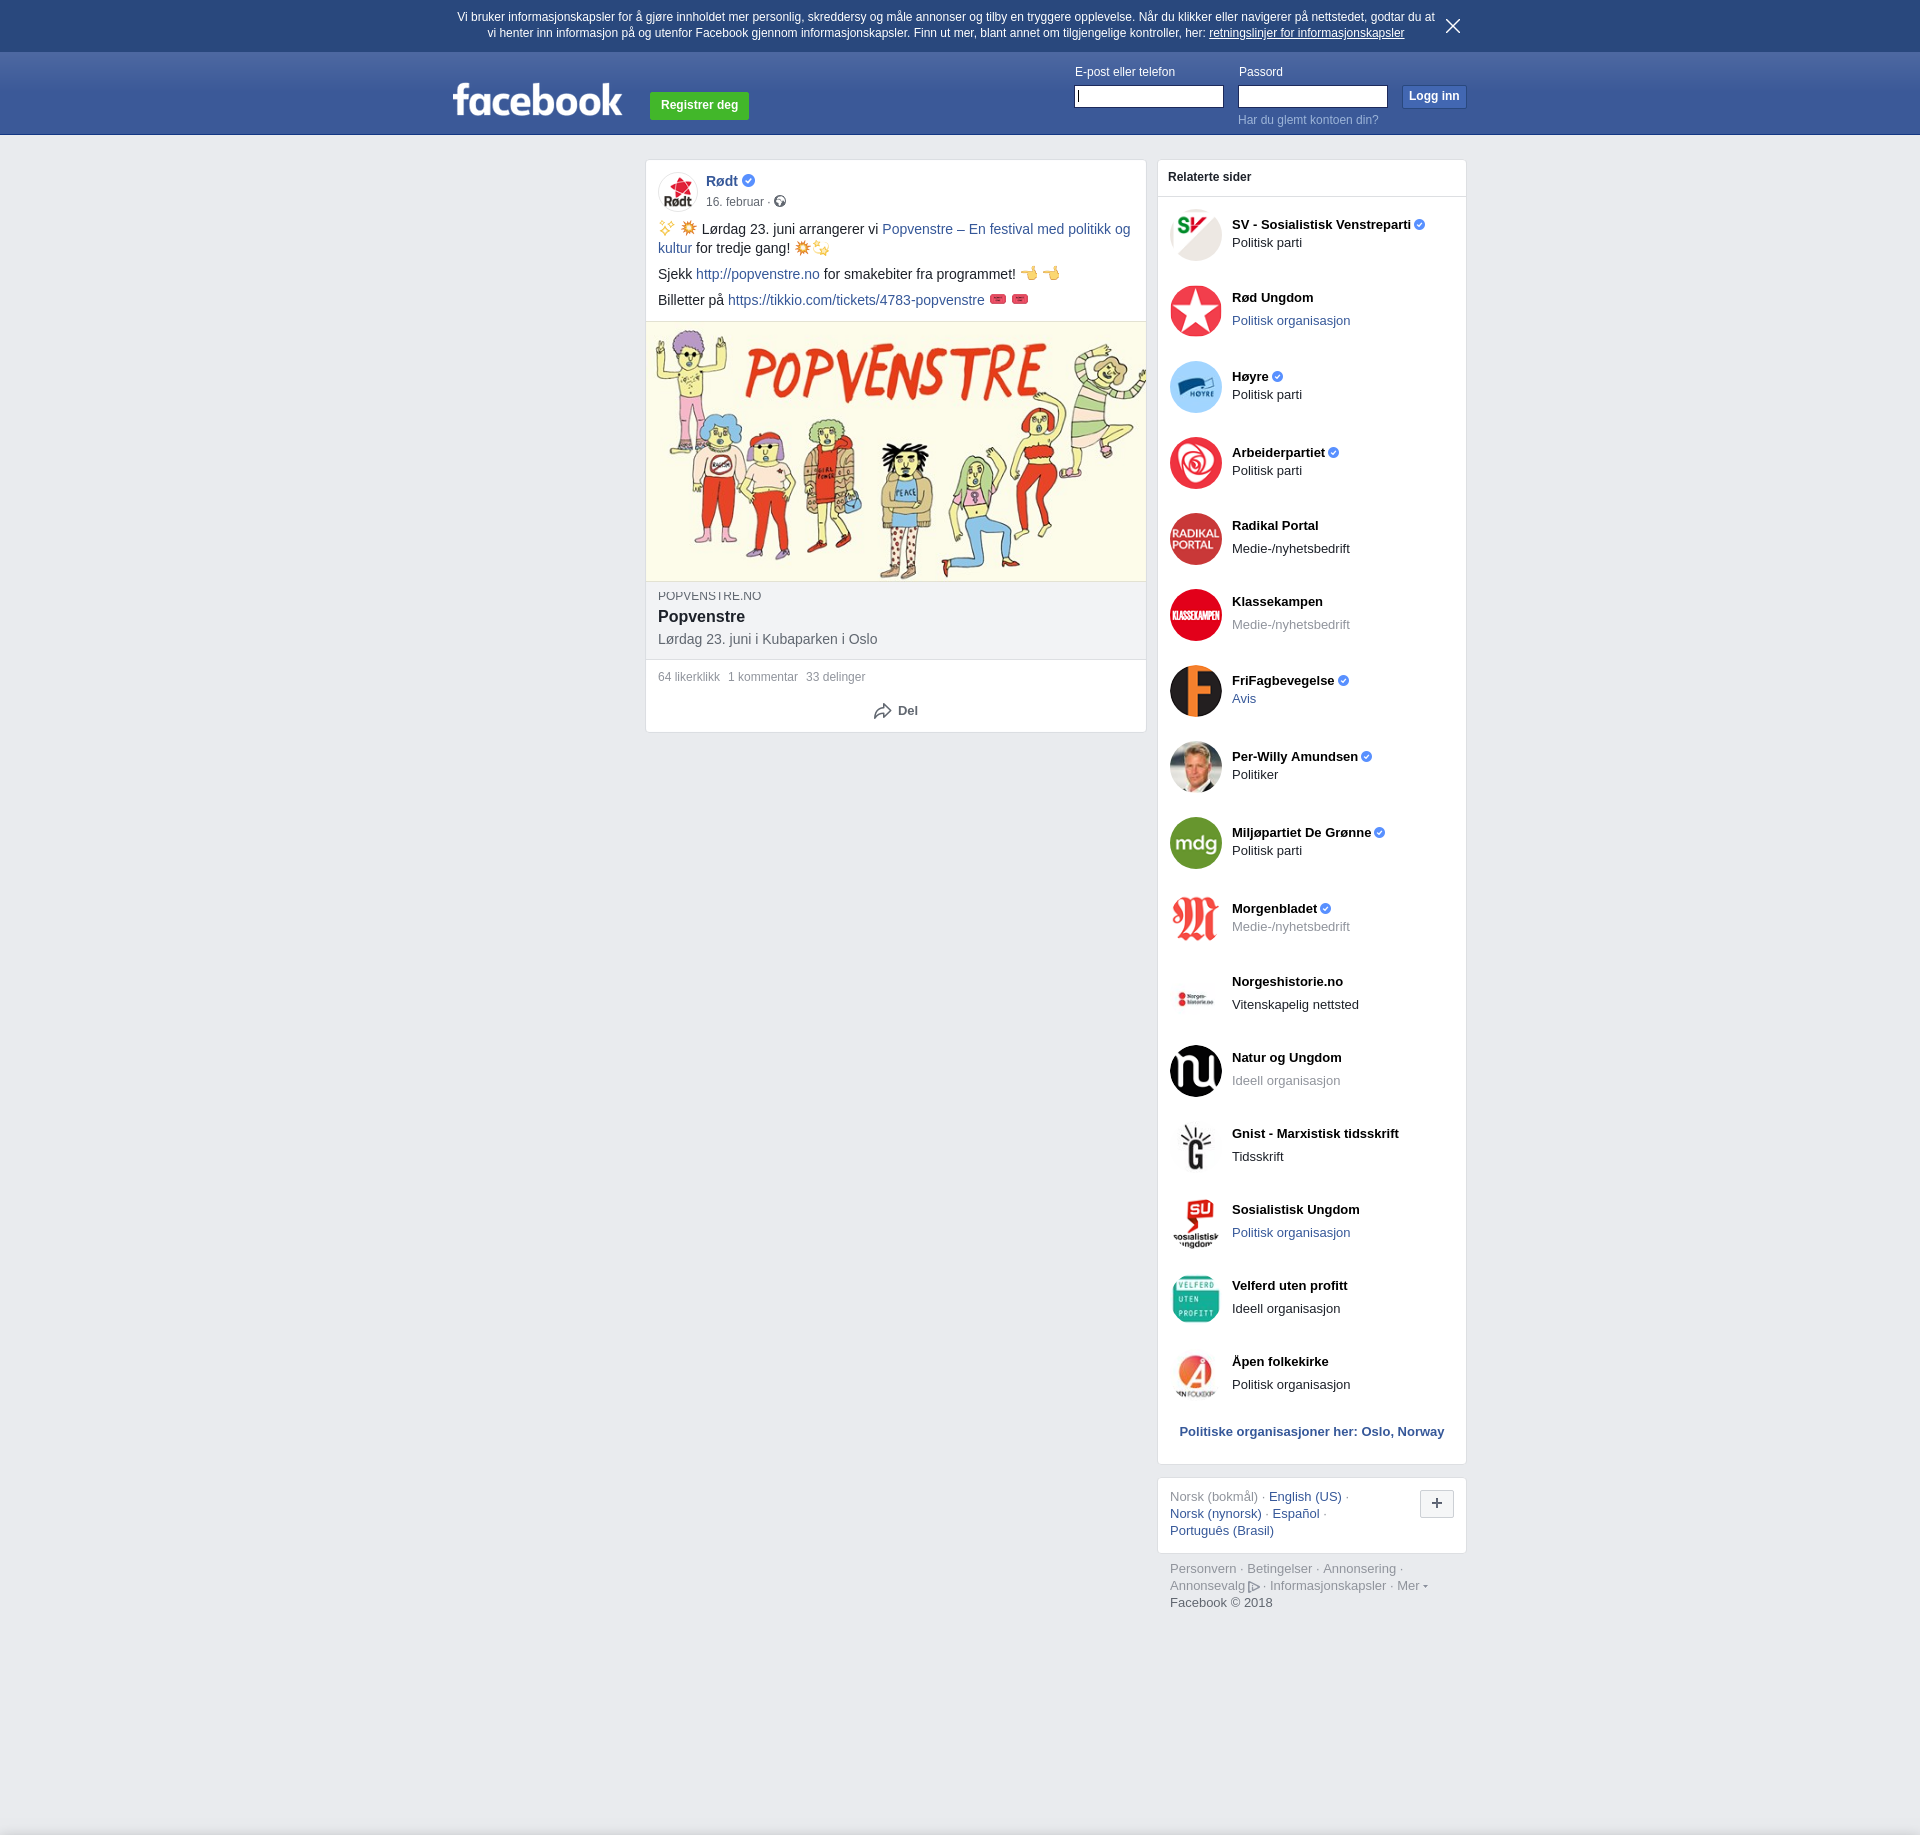Click the public globe icon on post

pos(780,202)
